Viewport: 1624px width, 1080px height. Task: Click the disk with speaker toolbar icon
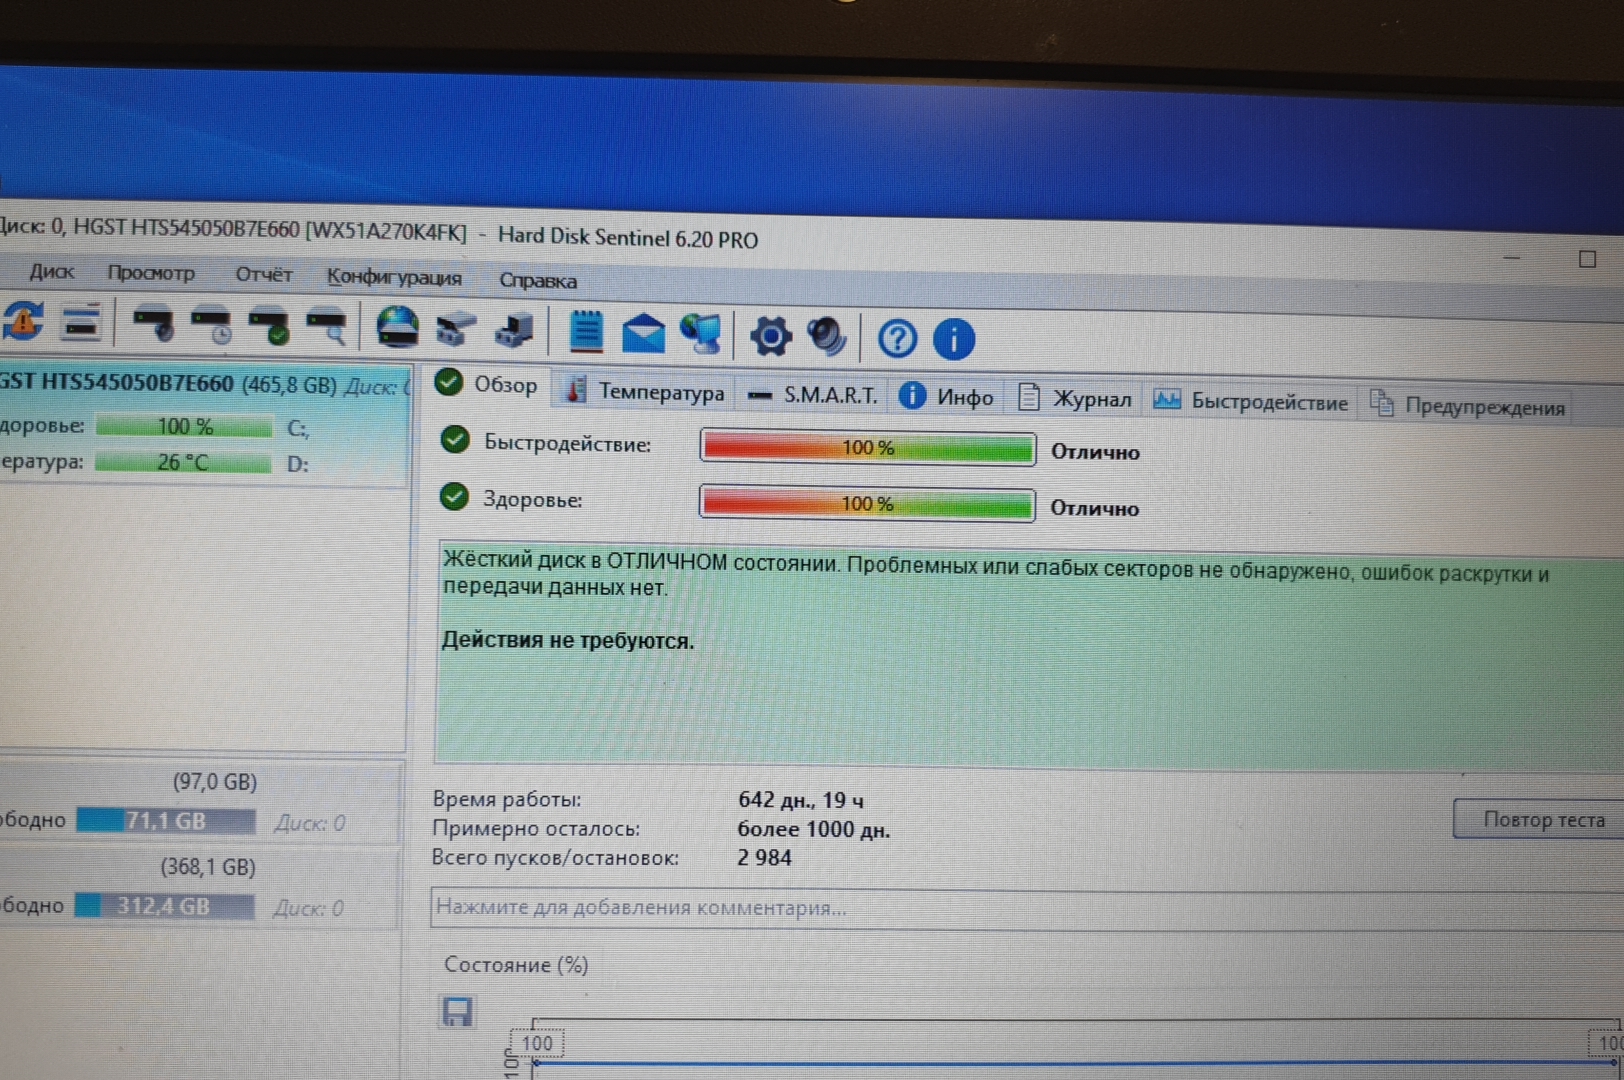click(x=154, y=325)
